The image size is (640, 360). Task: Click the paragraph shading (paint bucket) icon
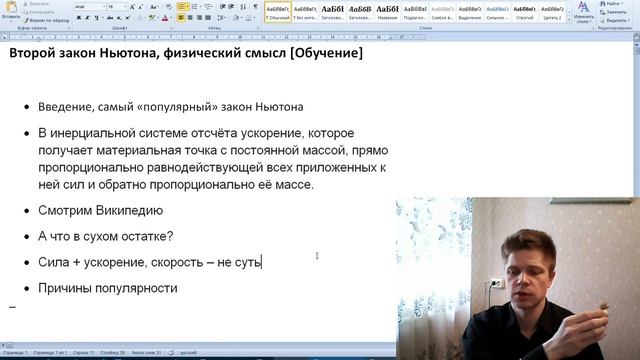[x=236, y=18]
